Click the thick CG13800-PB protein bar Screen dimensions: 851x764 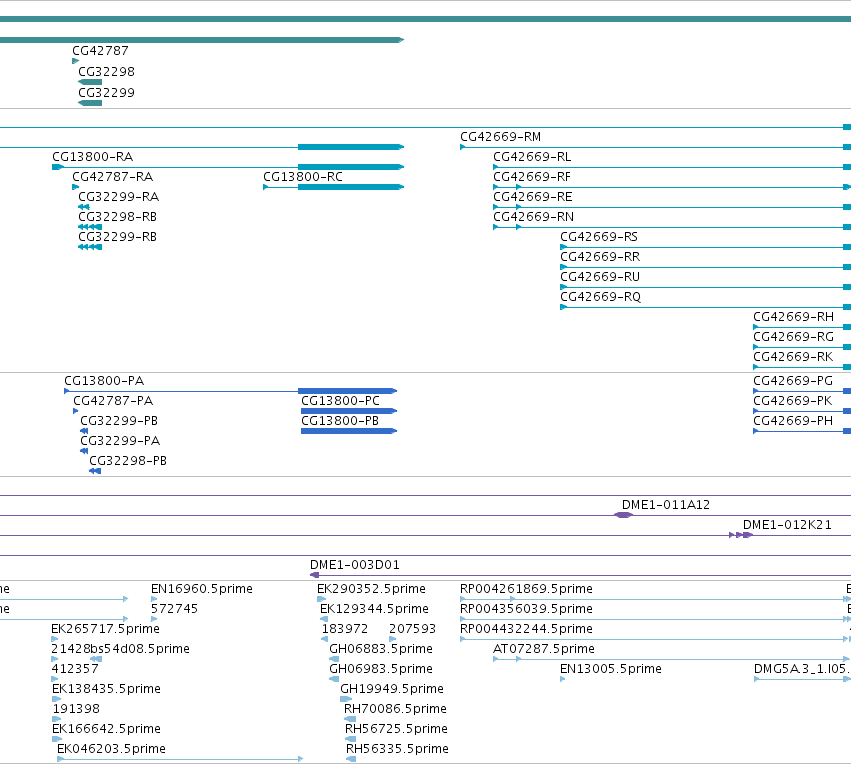tap(348, 431)
